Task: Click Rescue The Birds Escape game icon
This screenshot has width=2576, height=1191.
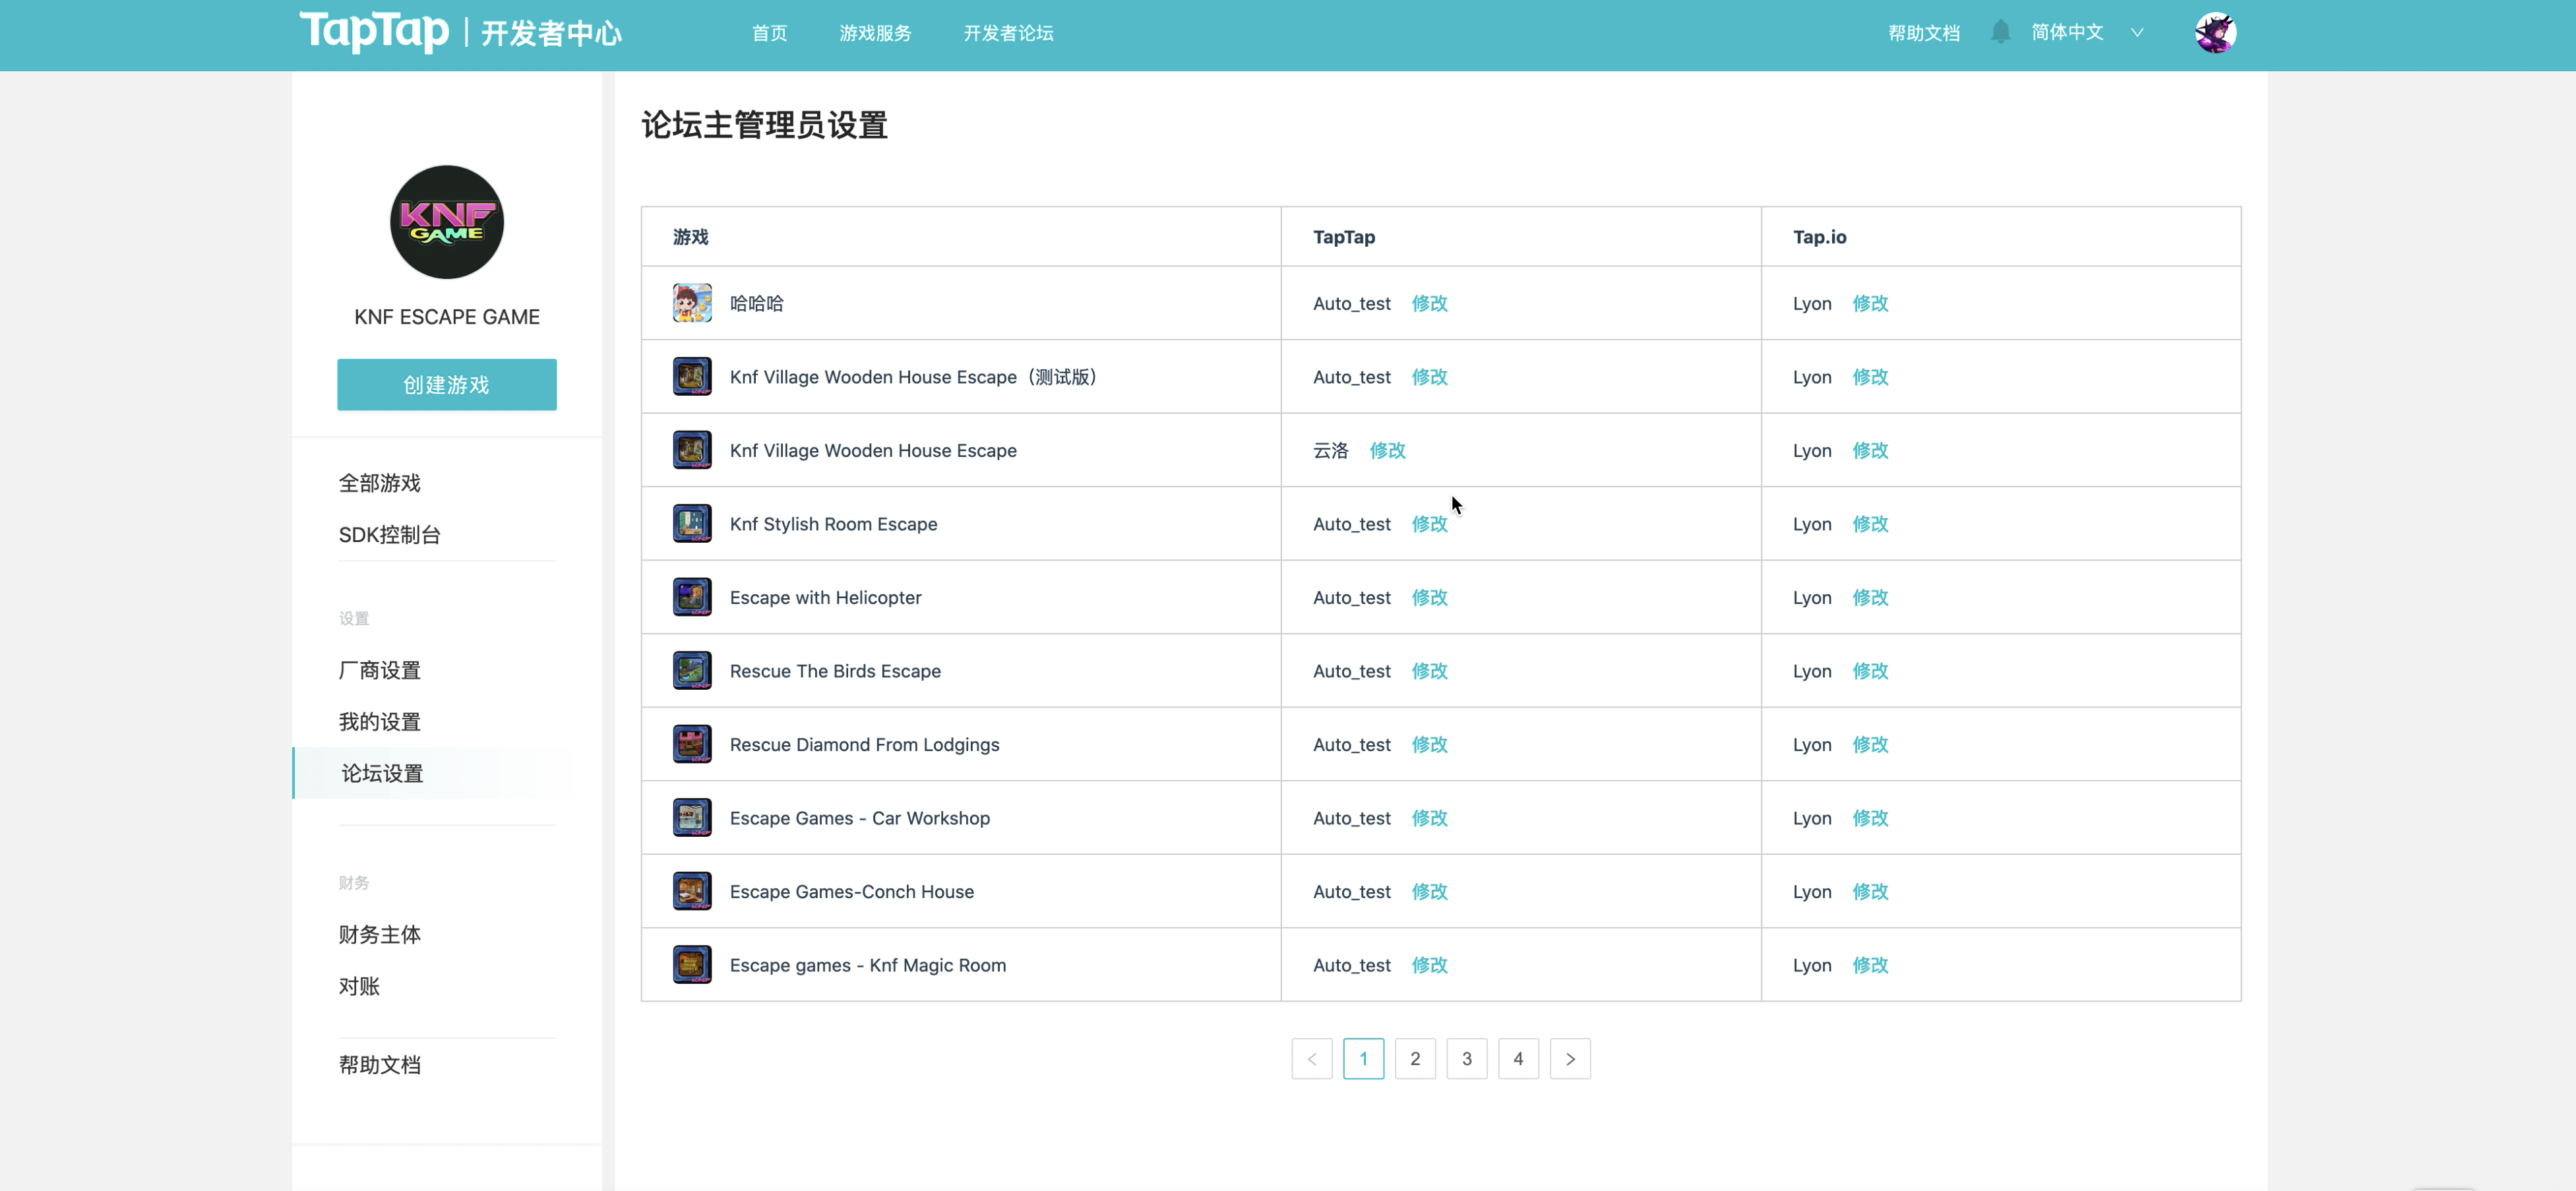Action: (692, 671)
